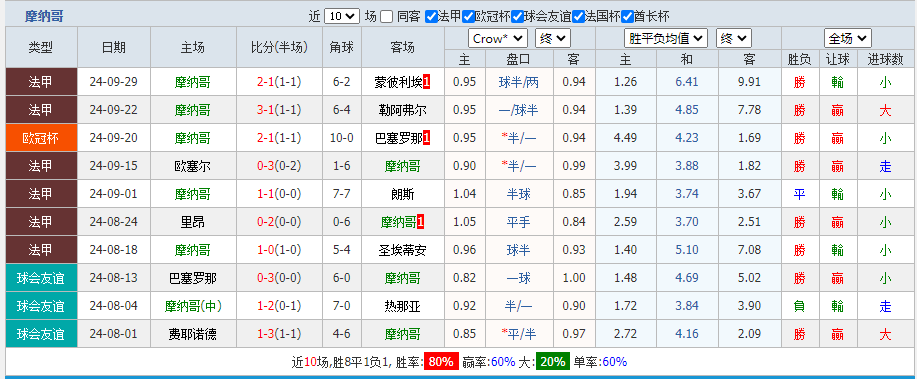The width and height of the screenshot is (917, 379).
Task: Open the 1-3 score in 费耶诺德 row
Action: 266,334
